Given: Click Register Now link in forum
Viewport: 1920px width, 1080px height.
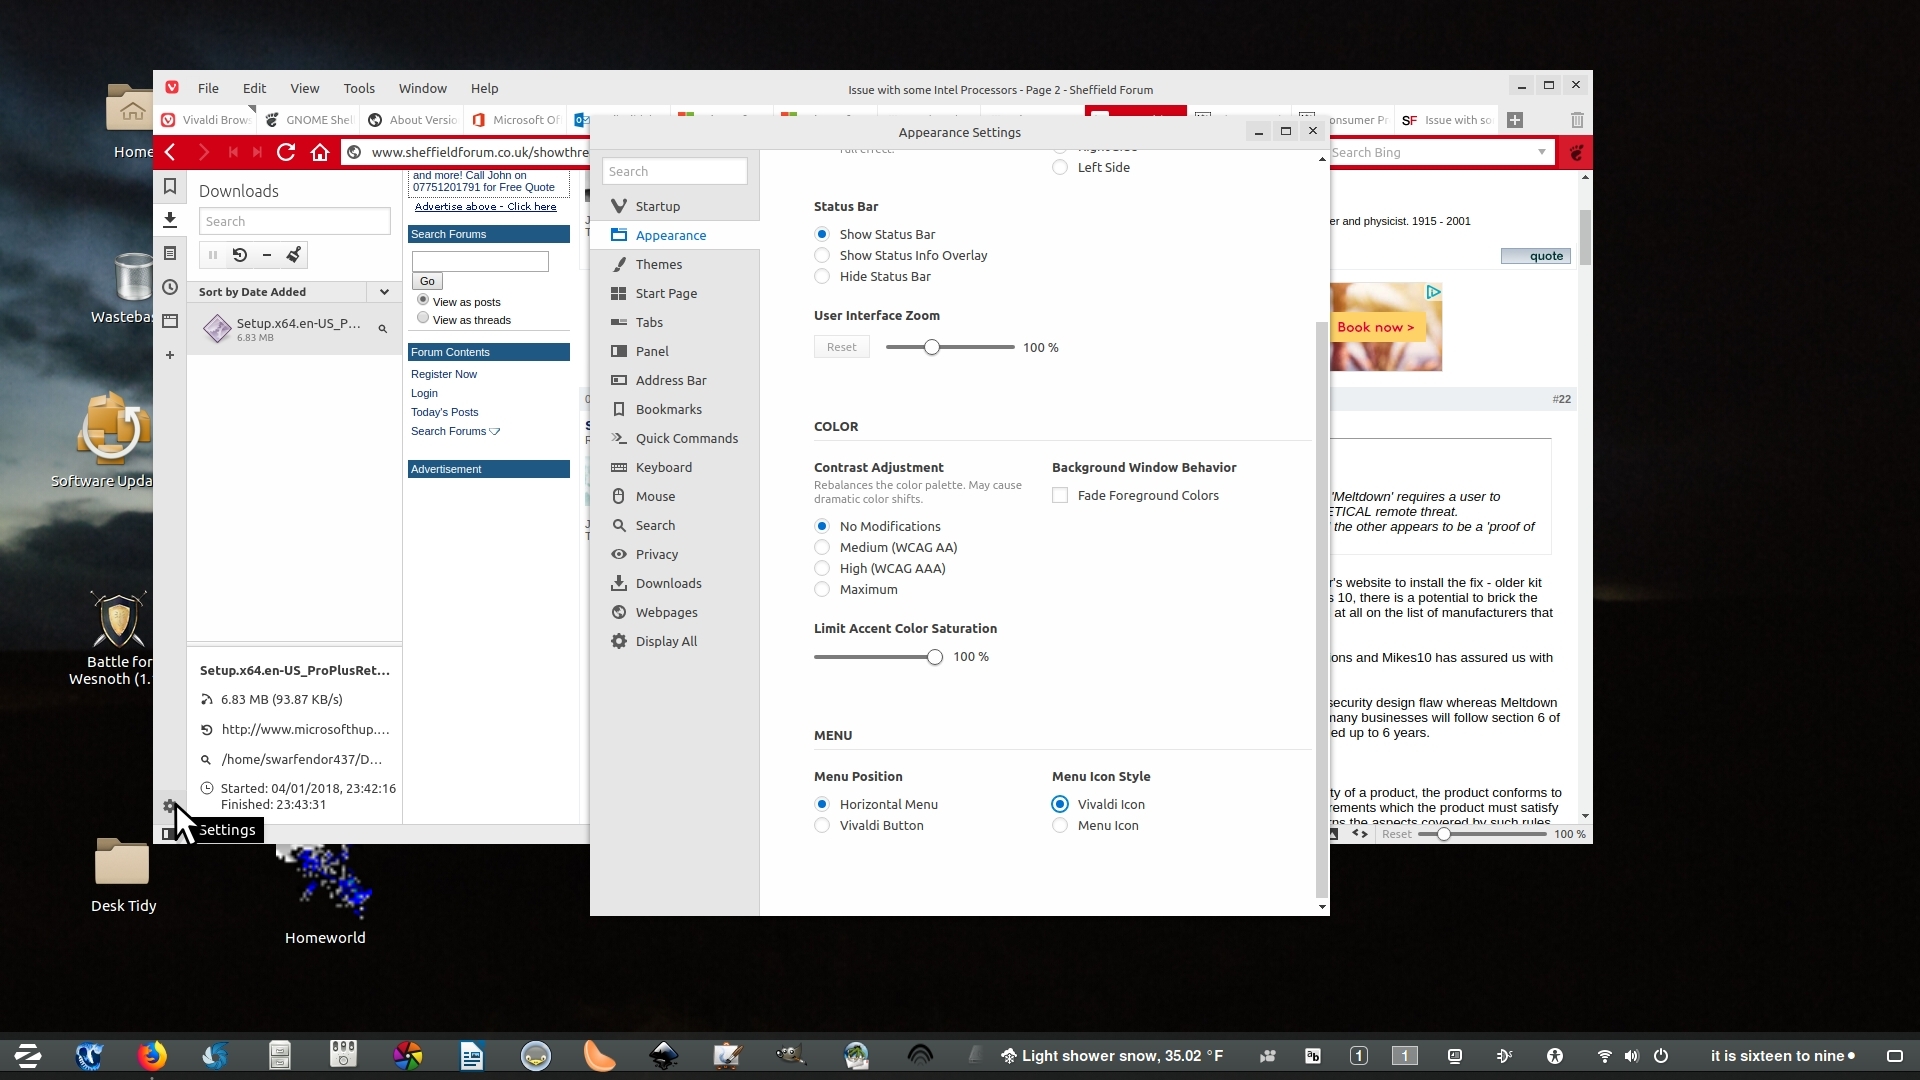Looking at the screenshot, I should click(x=444, y=373).
